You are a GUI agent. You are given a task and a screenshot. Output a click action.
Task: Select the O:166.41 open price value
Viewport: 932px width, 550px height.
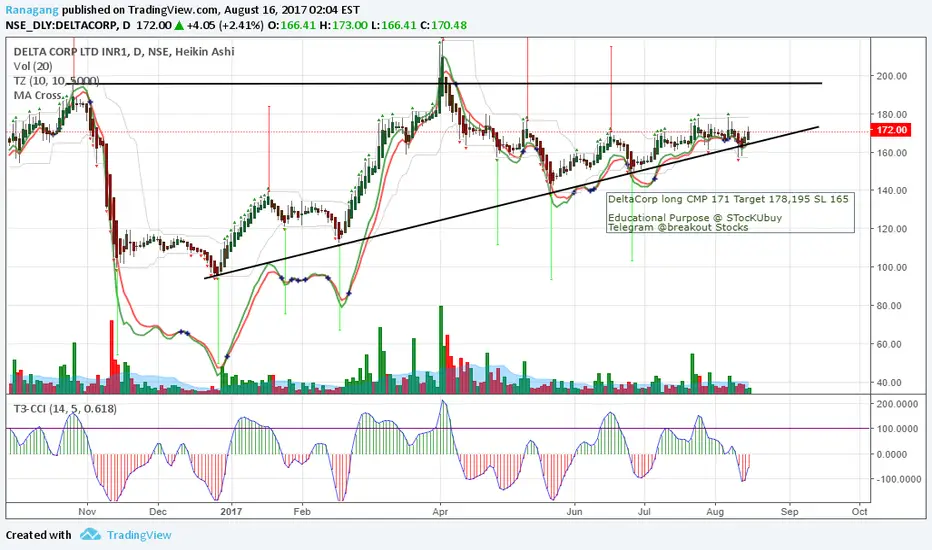coord(292,26)
